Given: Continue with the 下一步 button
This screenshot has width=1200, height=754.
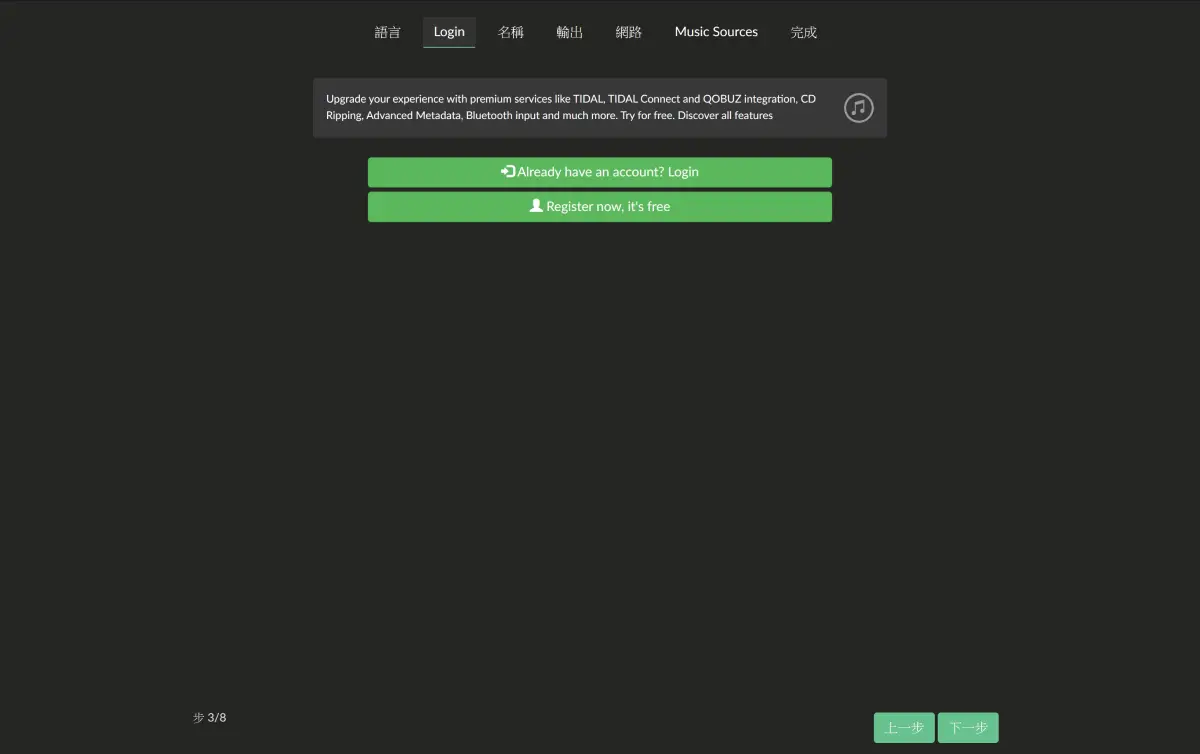Looking at the screenshot, I should click(968, 728).
